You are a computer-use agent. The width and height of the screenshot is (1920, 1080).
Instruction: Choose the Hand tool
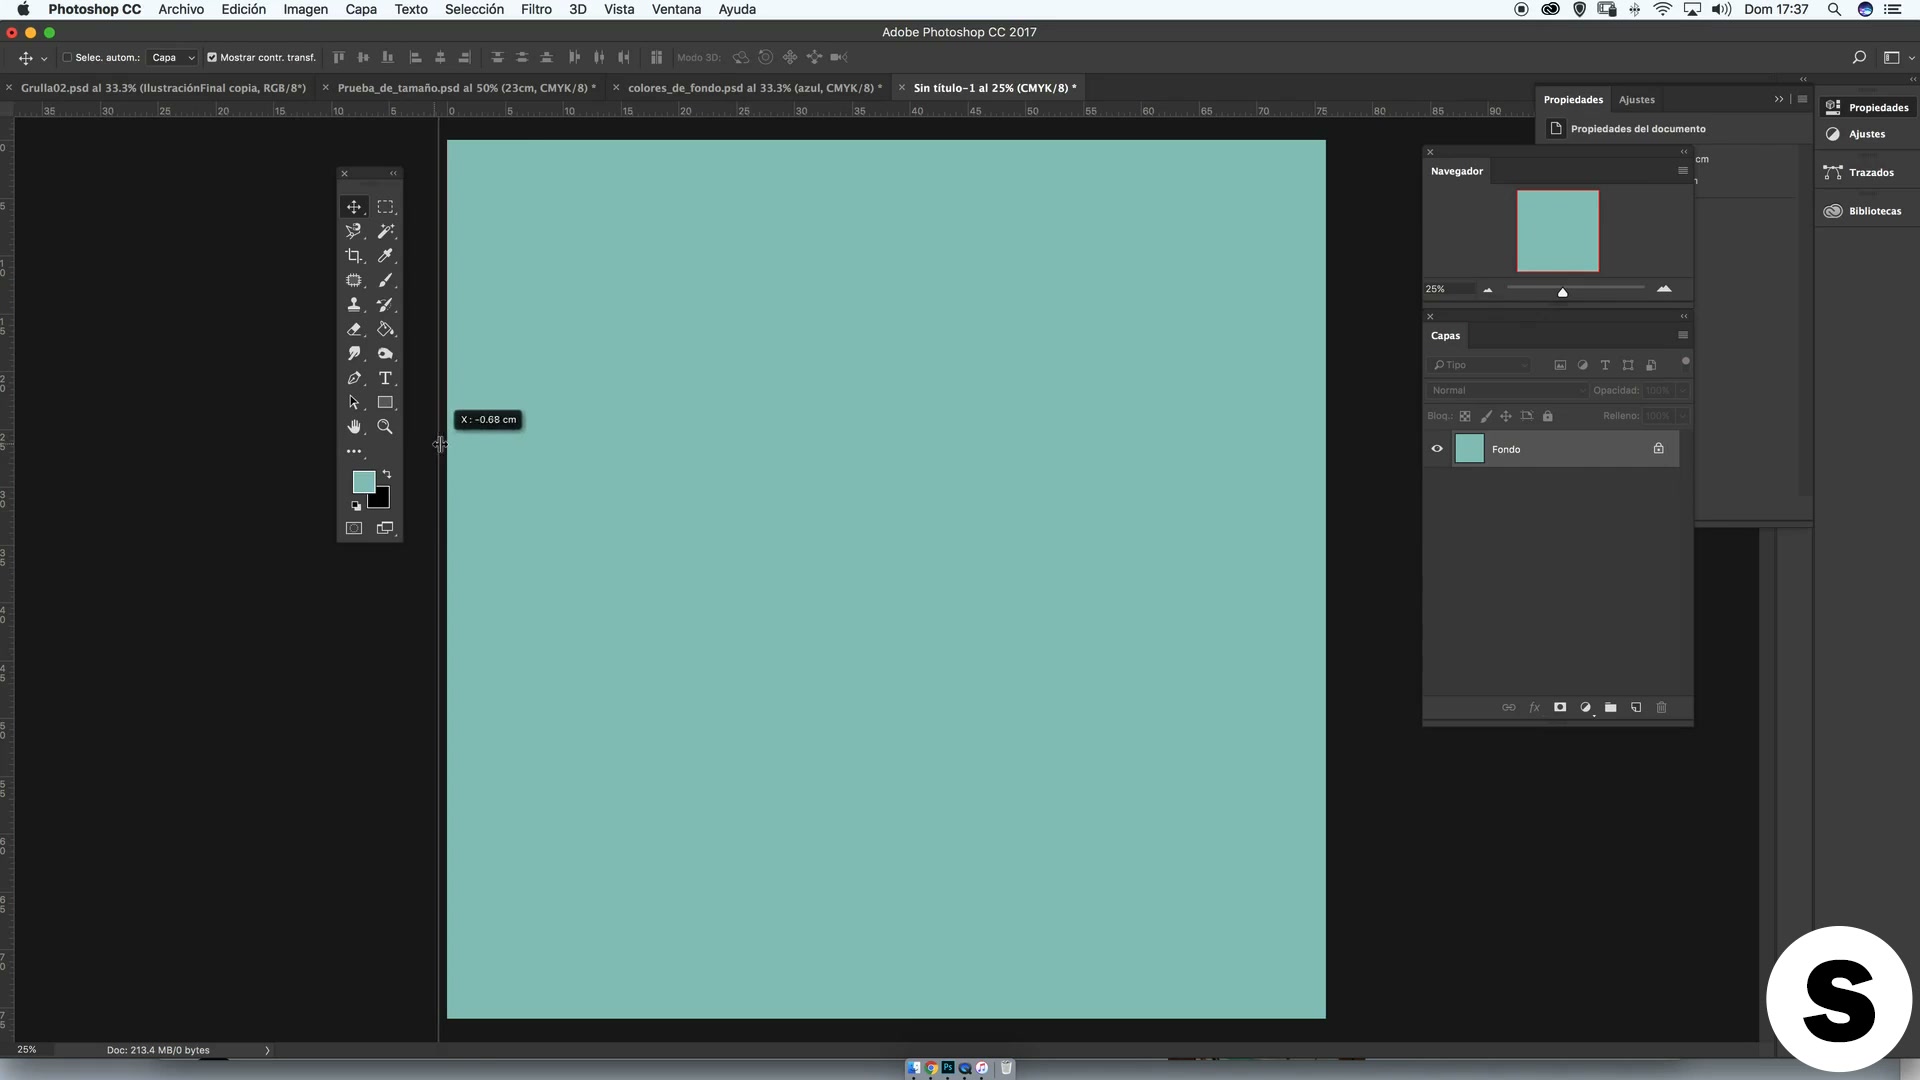coord(354,427)
